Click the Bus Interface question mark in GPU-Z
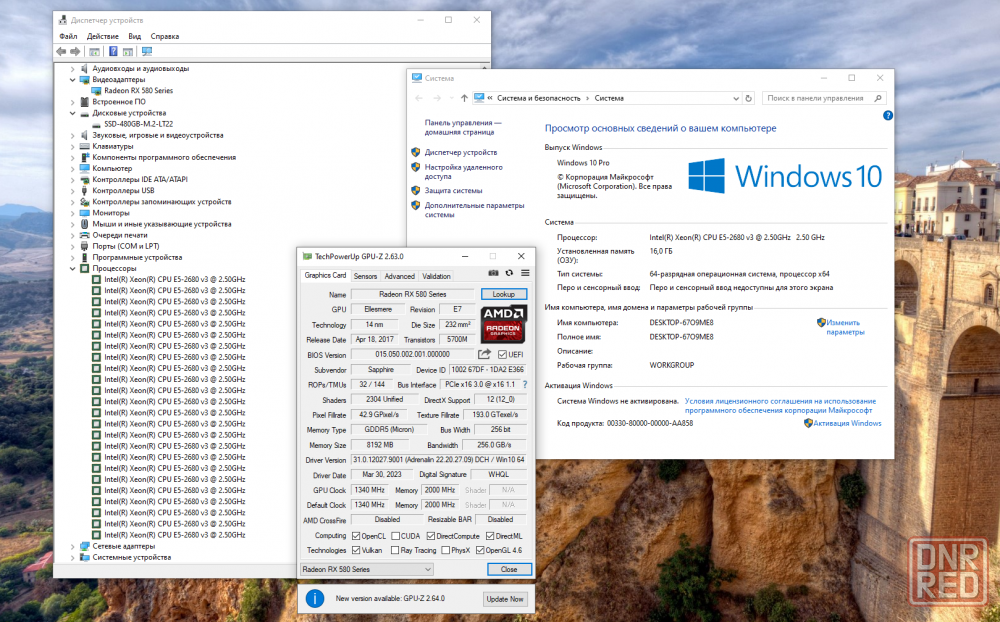Viewport: 1000px width, 622px height. point(525,385)
